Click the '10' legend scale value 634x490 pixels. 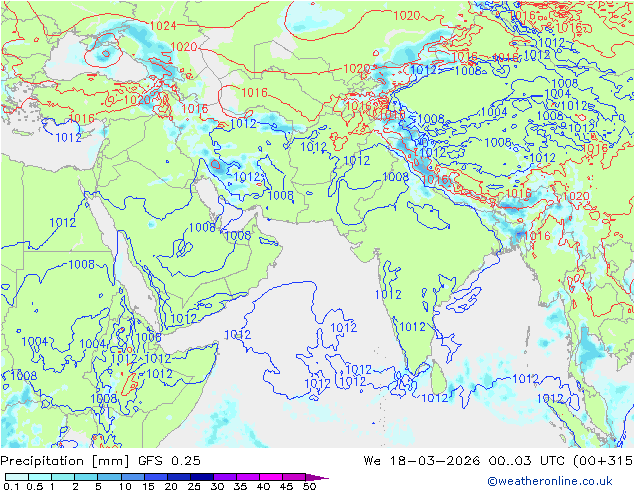tap(125, 486)
